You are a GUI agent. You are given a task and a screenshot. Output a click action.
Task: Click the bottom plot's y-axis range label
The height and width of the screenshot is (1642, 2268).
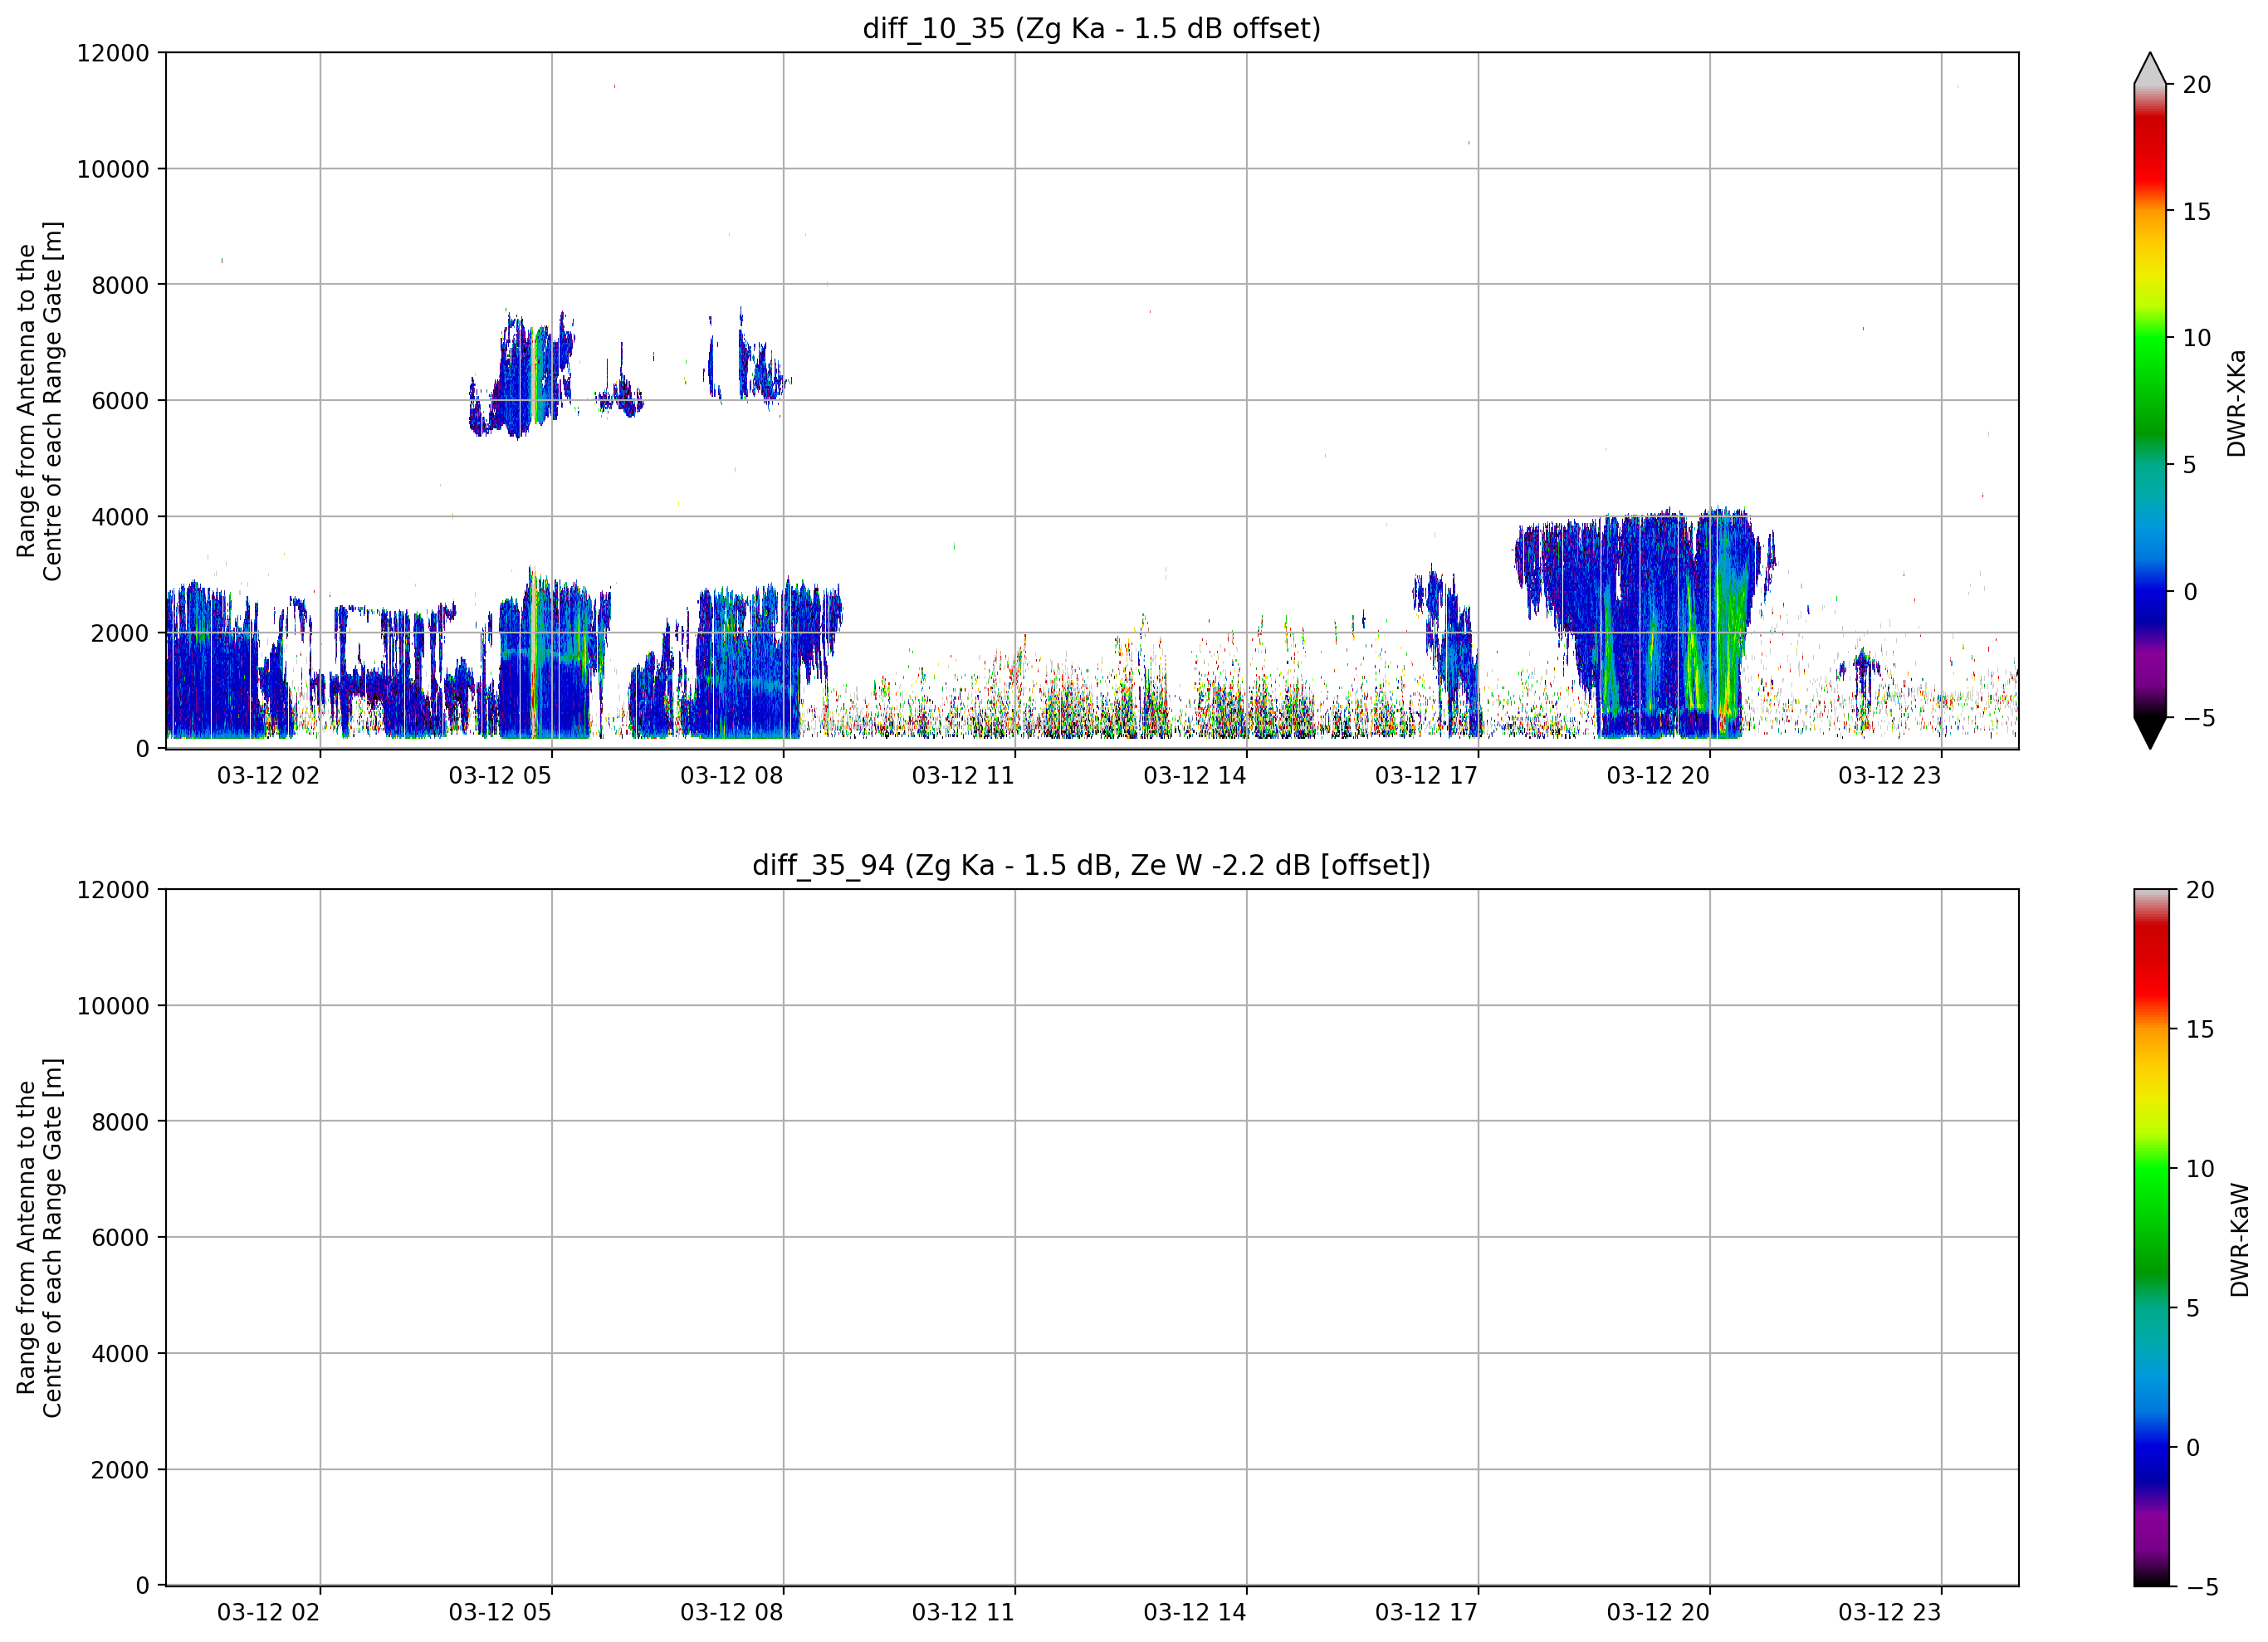(x=39, y=1238)
